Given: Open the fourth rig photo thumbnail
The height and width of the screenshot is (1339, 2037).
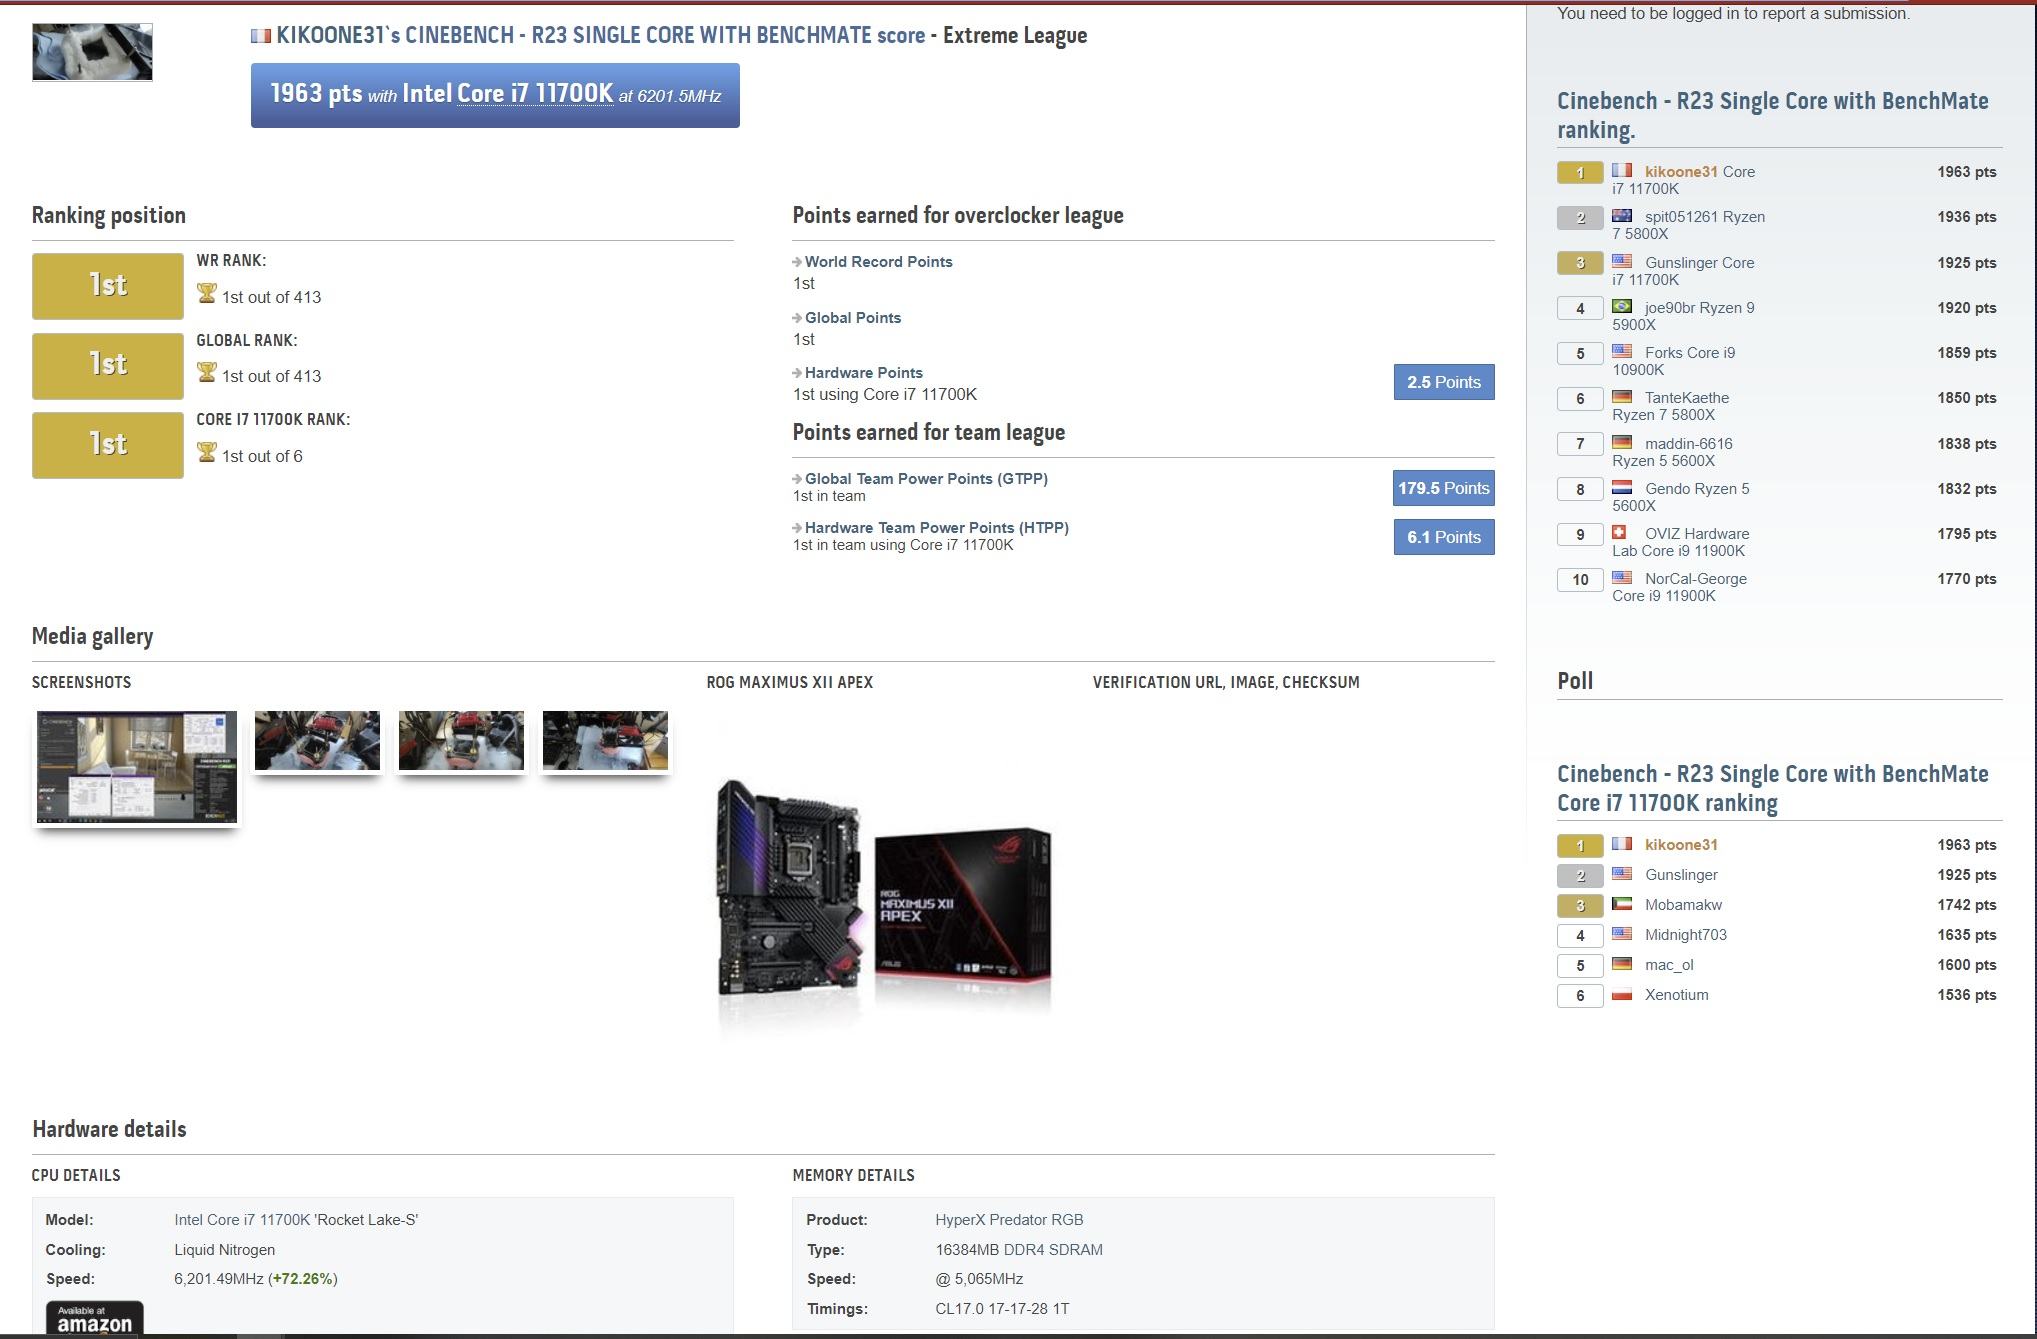Looking at the screenshot, I should click(605, 741).
